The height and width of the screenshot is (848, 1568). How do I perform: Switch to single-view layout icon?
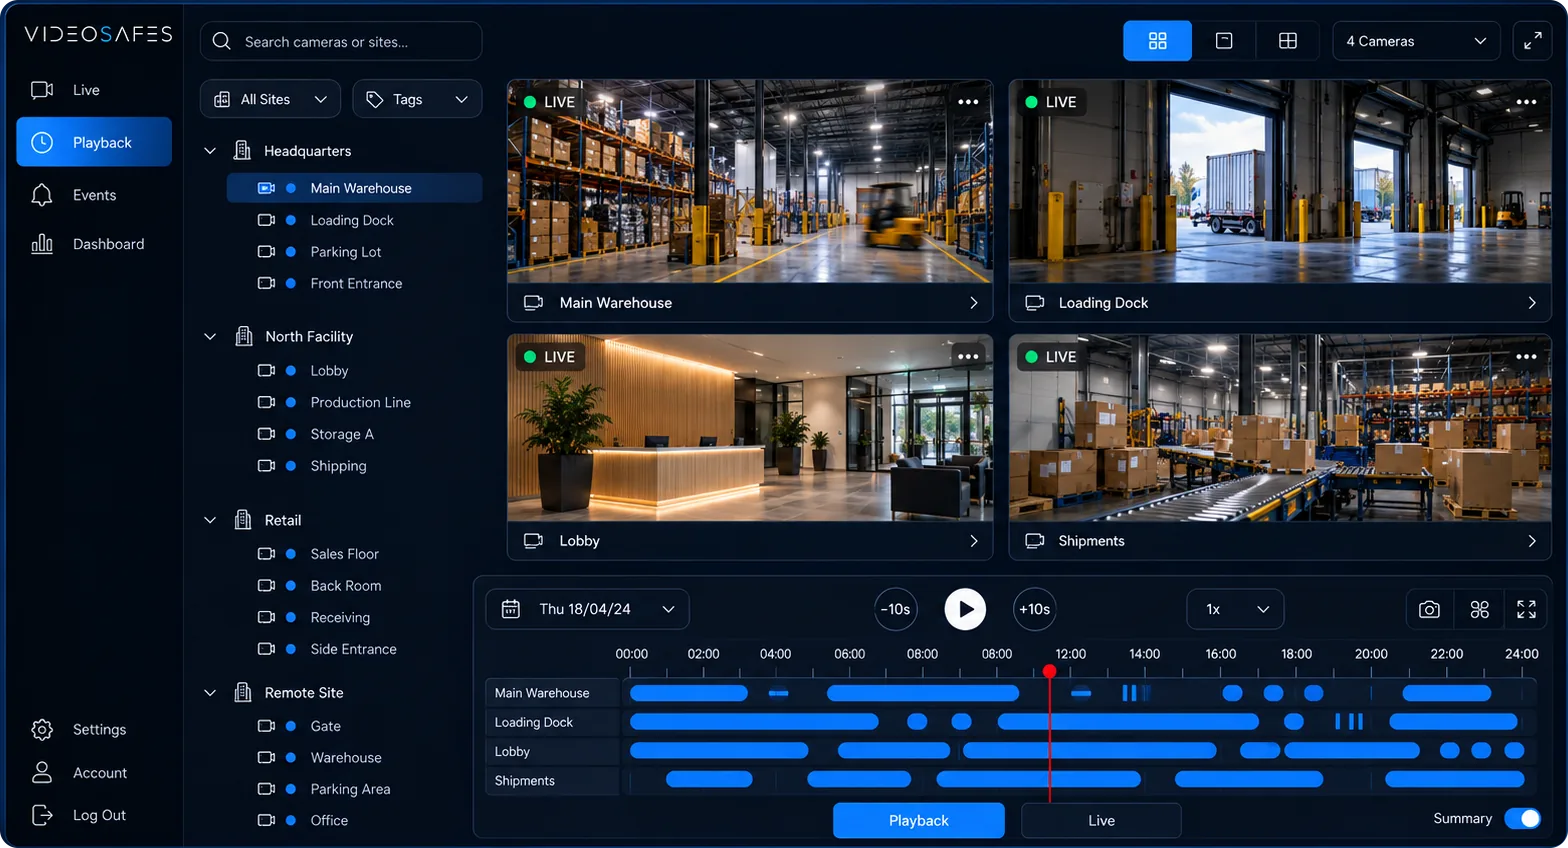coord(1224,41)
